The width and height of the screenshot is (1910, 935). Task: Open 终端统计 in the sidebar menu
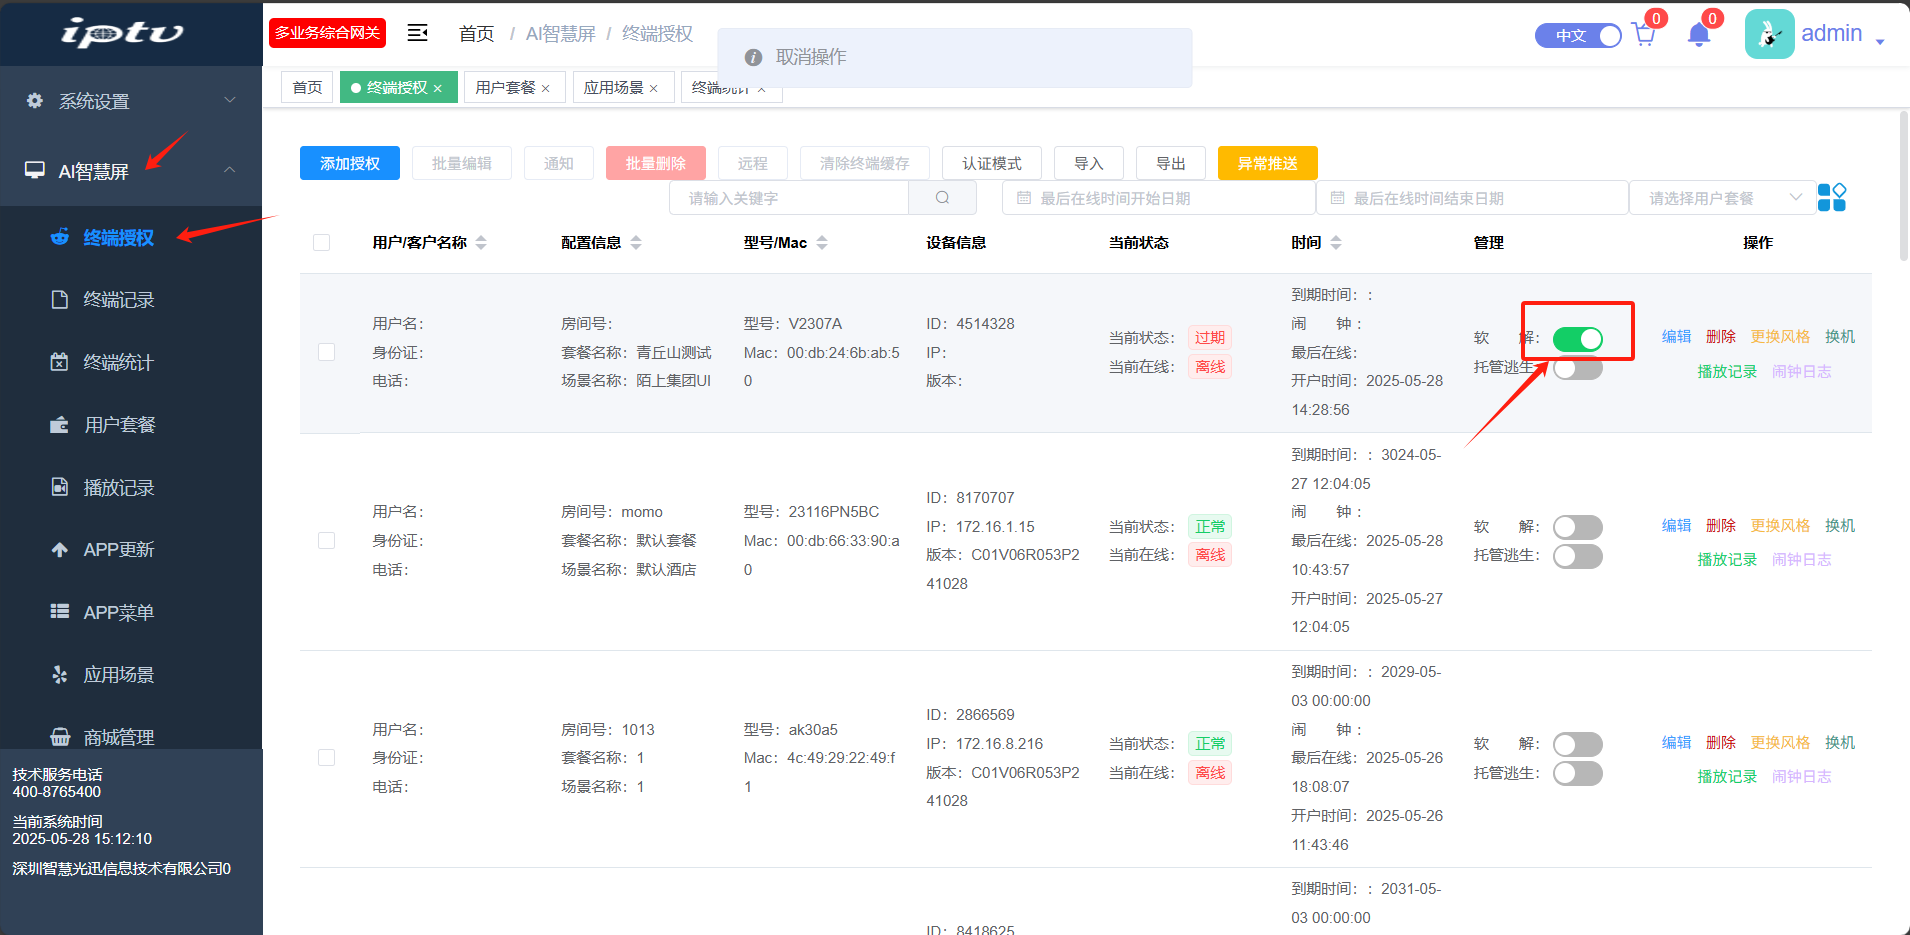click(118, 362)
